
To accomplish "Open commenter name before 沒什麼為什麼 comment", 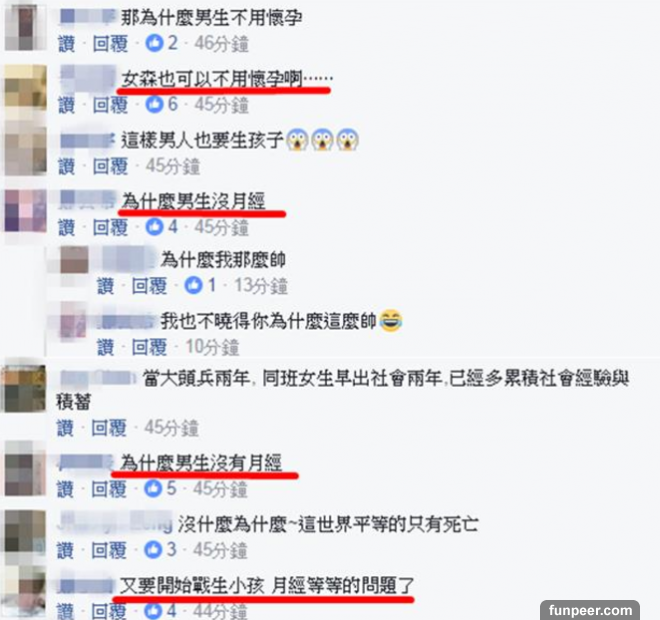I will click(x=115, y=522).
